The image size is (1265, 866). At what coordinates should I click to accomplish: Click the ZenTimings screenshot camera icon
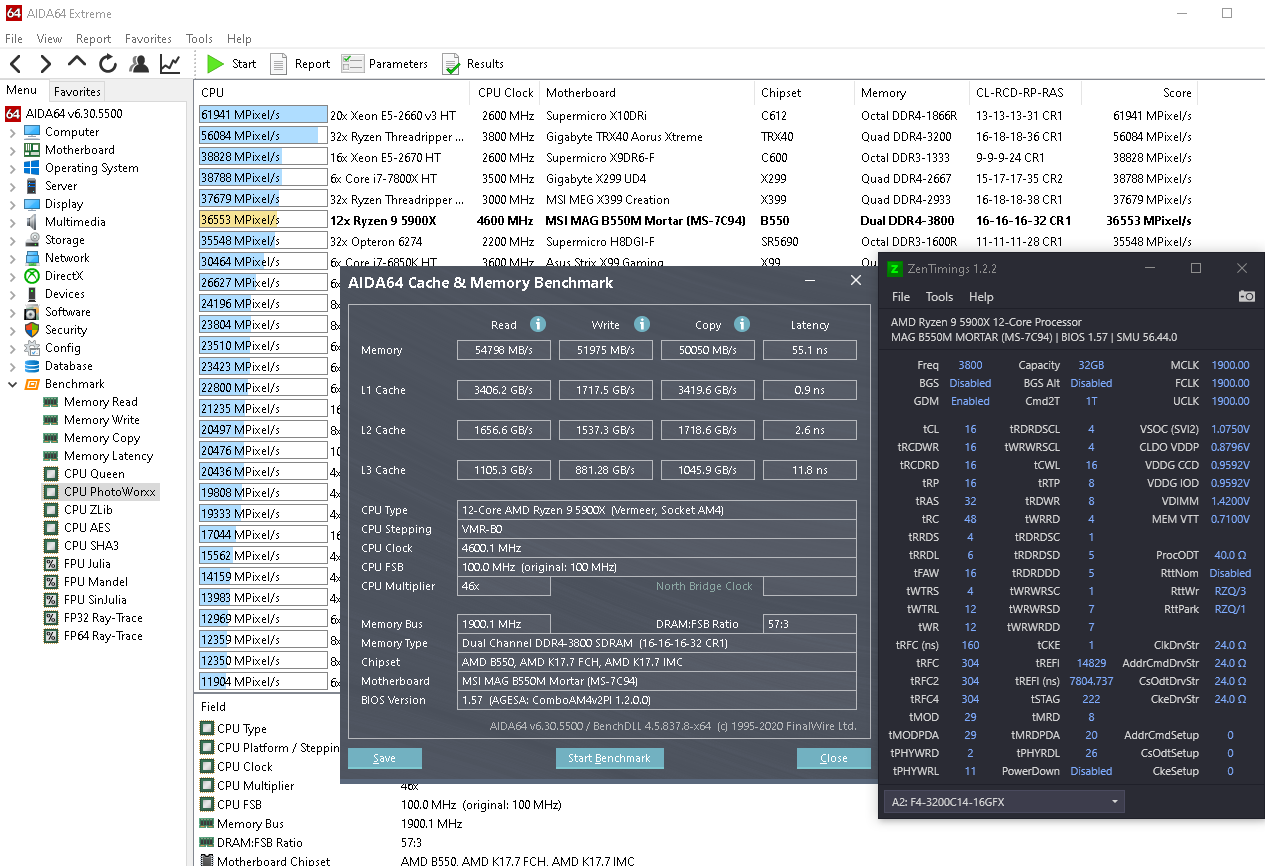coord(1246,296)
